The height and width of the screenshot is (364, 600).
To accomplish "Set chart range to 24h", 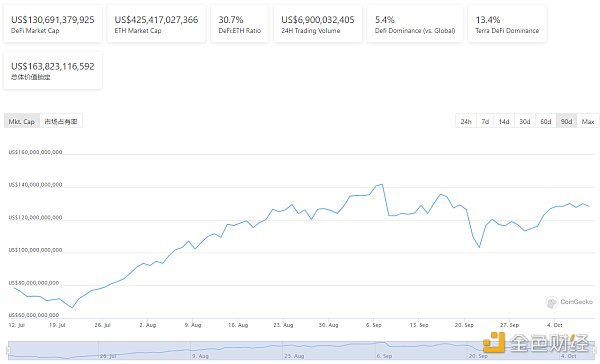I will [x=466, y=121].
